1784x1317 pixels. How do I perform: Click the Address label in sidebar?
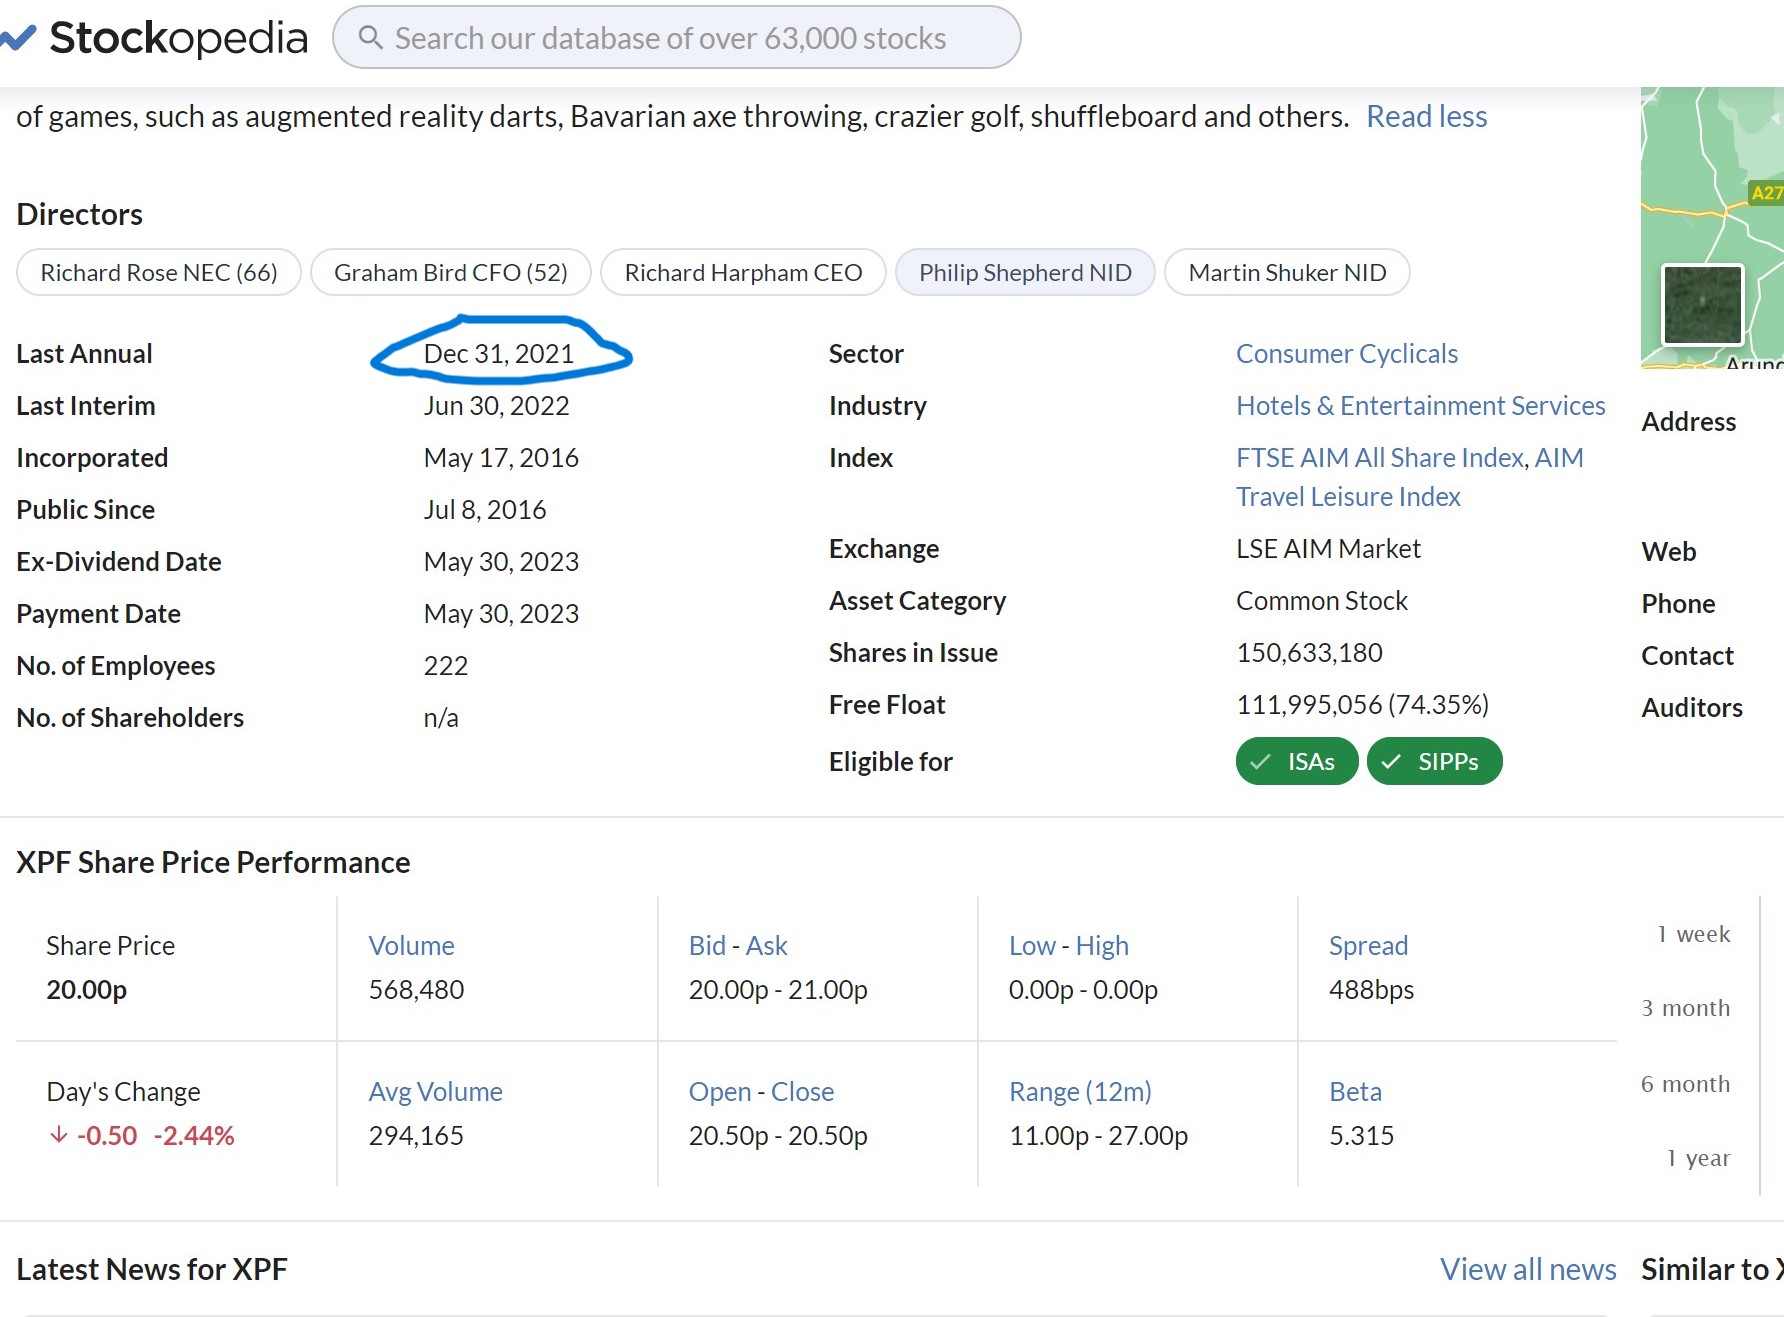pyautogui.click(x=1688, y=421)
